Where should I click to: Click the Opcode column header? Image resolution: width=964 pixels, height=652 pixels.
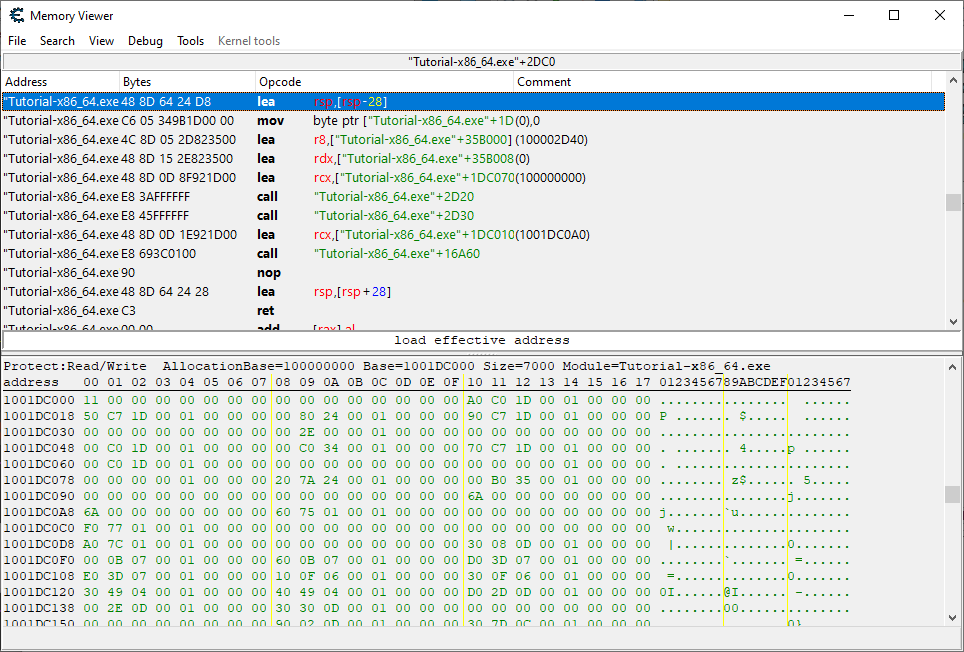[x=385, y=82]
